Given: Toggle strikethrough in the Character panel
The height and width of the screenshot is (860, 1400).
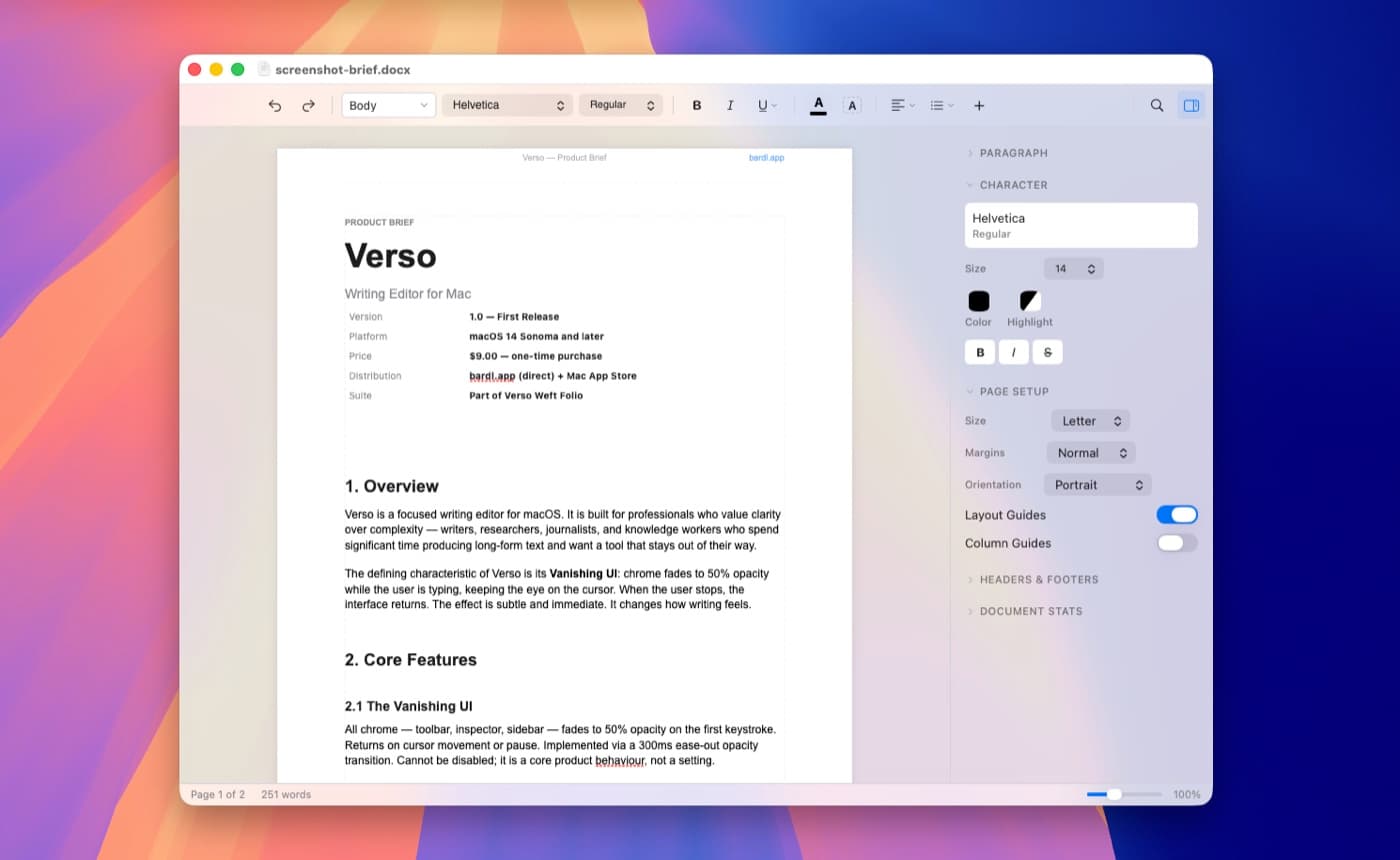Looking at the screenshot, I should coord(1046,352).
